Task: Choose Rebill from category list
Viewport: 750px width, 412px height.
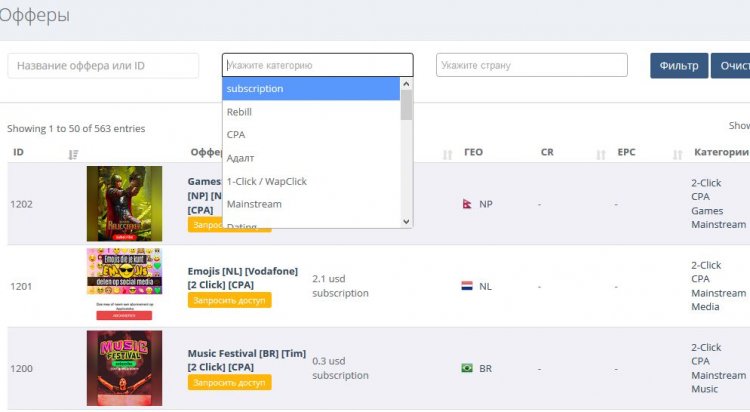Action: click(311, 111)
